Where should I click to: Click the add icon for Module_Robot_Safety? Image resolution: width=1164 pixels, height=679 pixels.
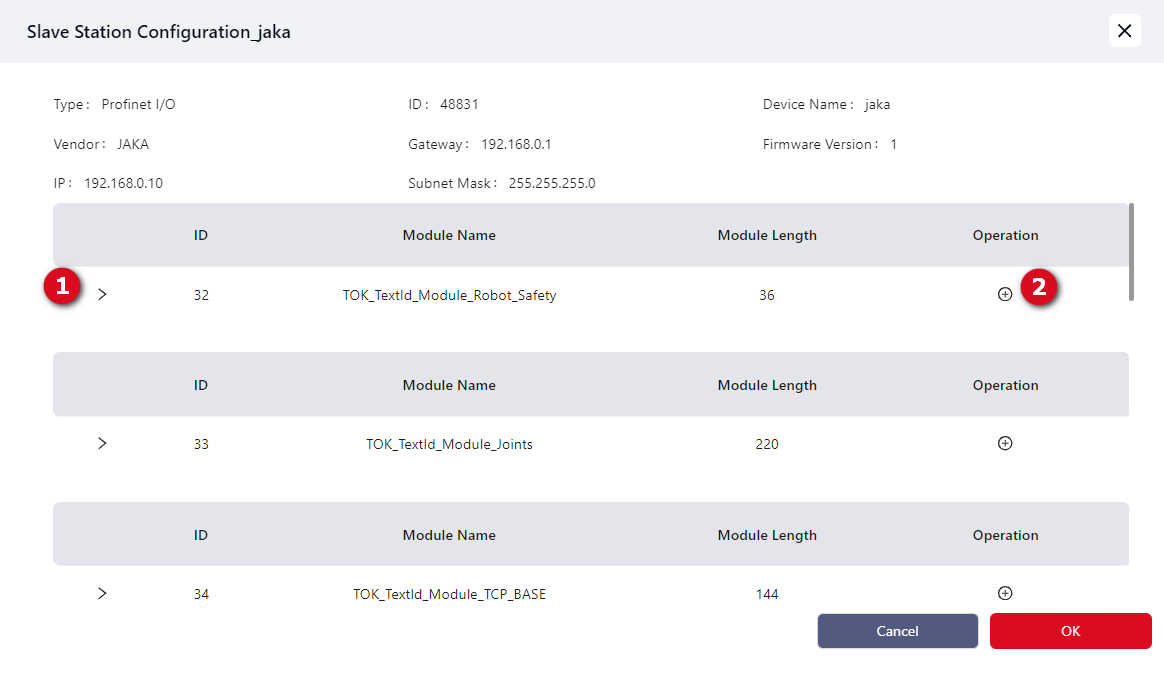1005,295
